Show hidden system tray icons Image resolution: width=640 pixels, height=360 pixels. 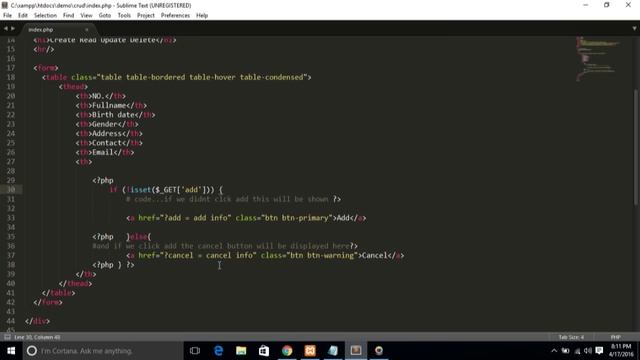554,351
